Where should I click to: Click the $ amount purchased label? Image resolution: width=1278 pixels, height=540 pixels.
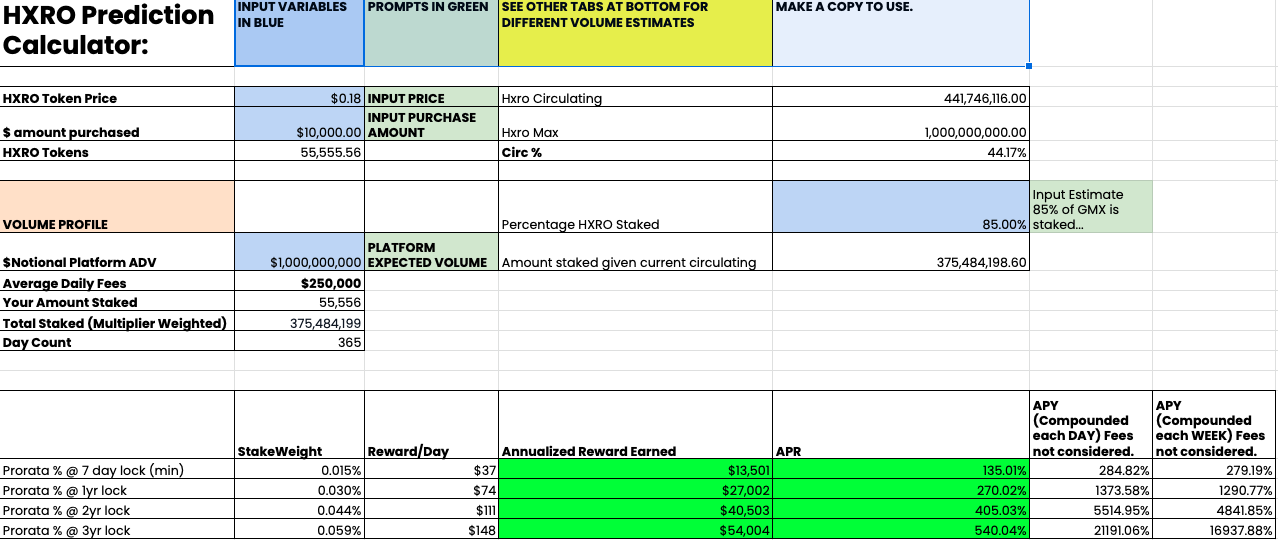click(x=117, y=125)
